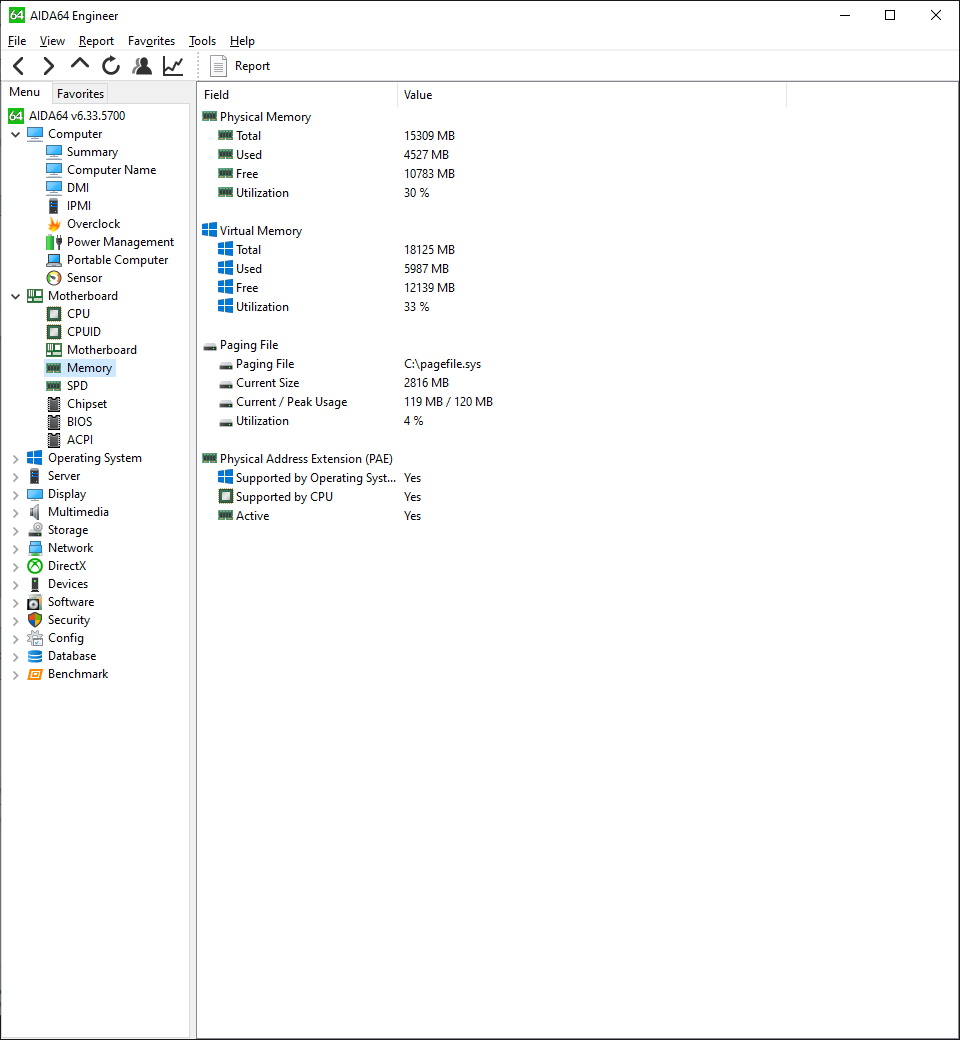Open the Portable Computer laptop icon

[54, 260]
